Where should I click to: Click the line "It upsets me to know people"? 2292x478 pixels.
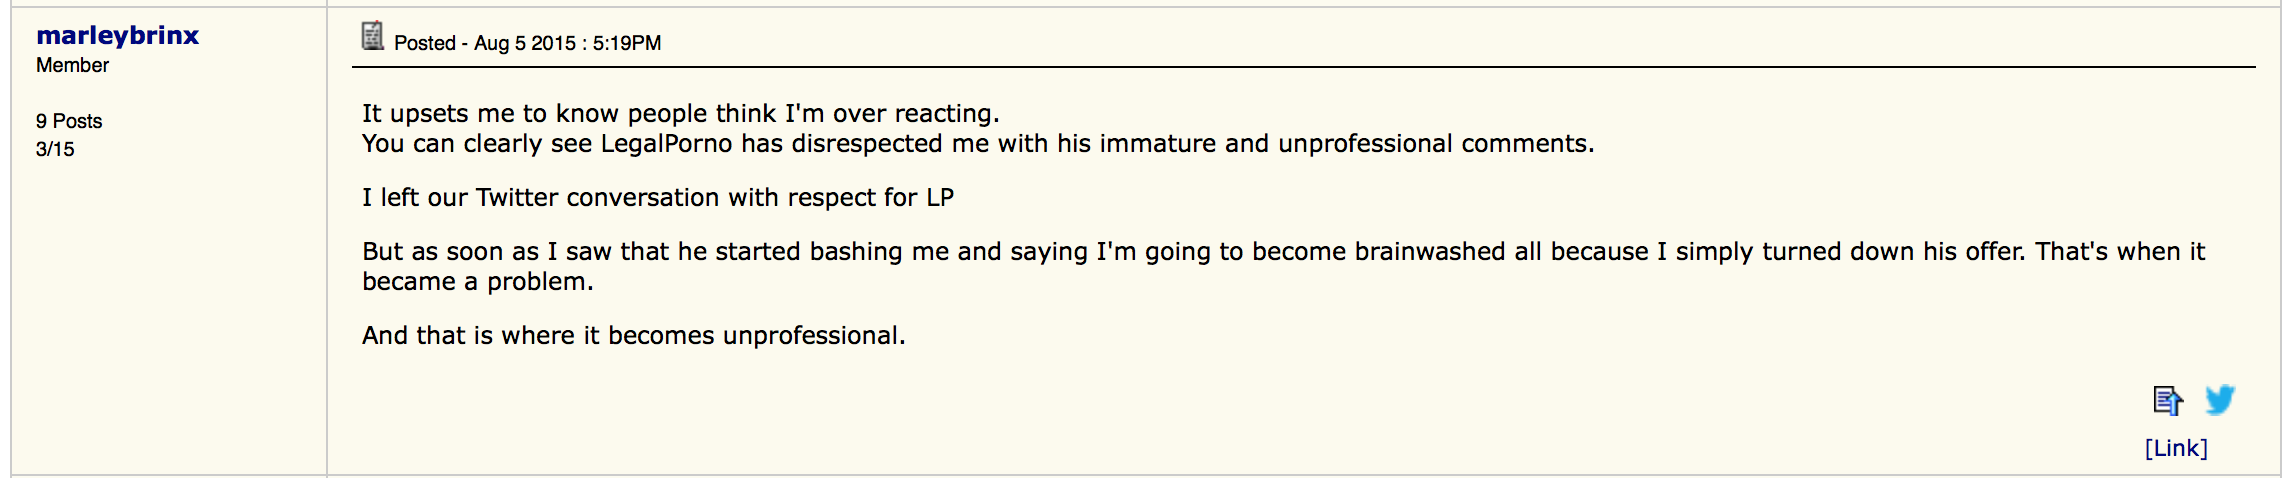(568, 113)
